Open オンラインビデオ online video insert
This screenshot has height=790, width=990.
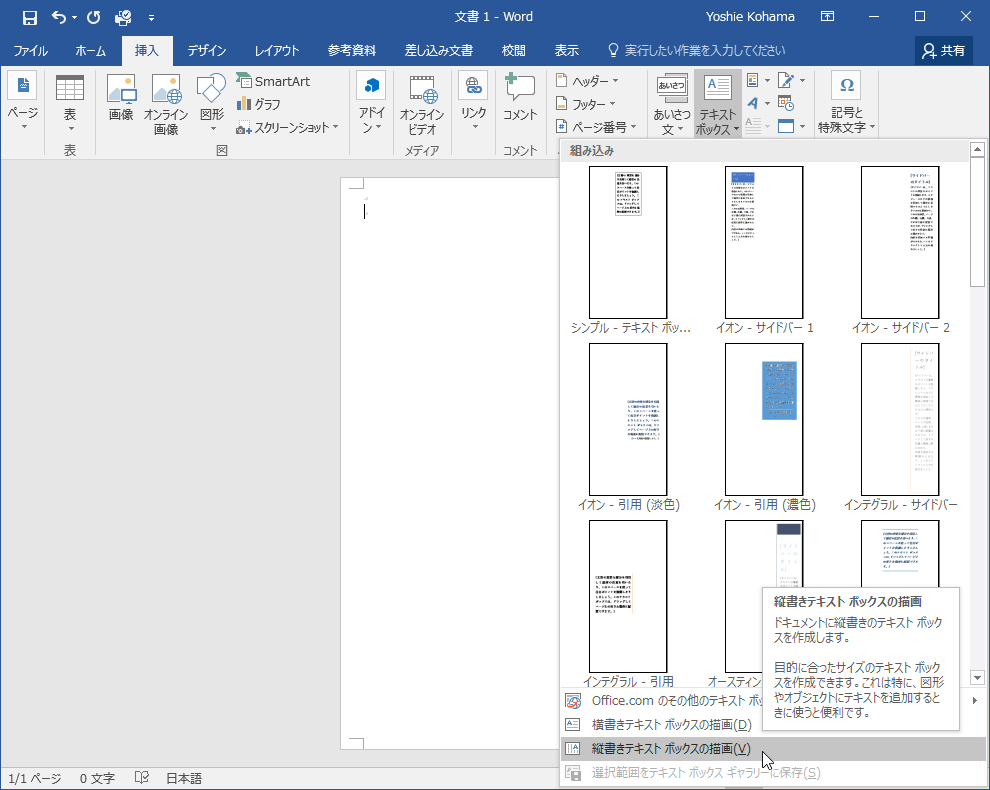pyautogui.click(x=422, y=104)
